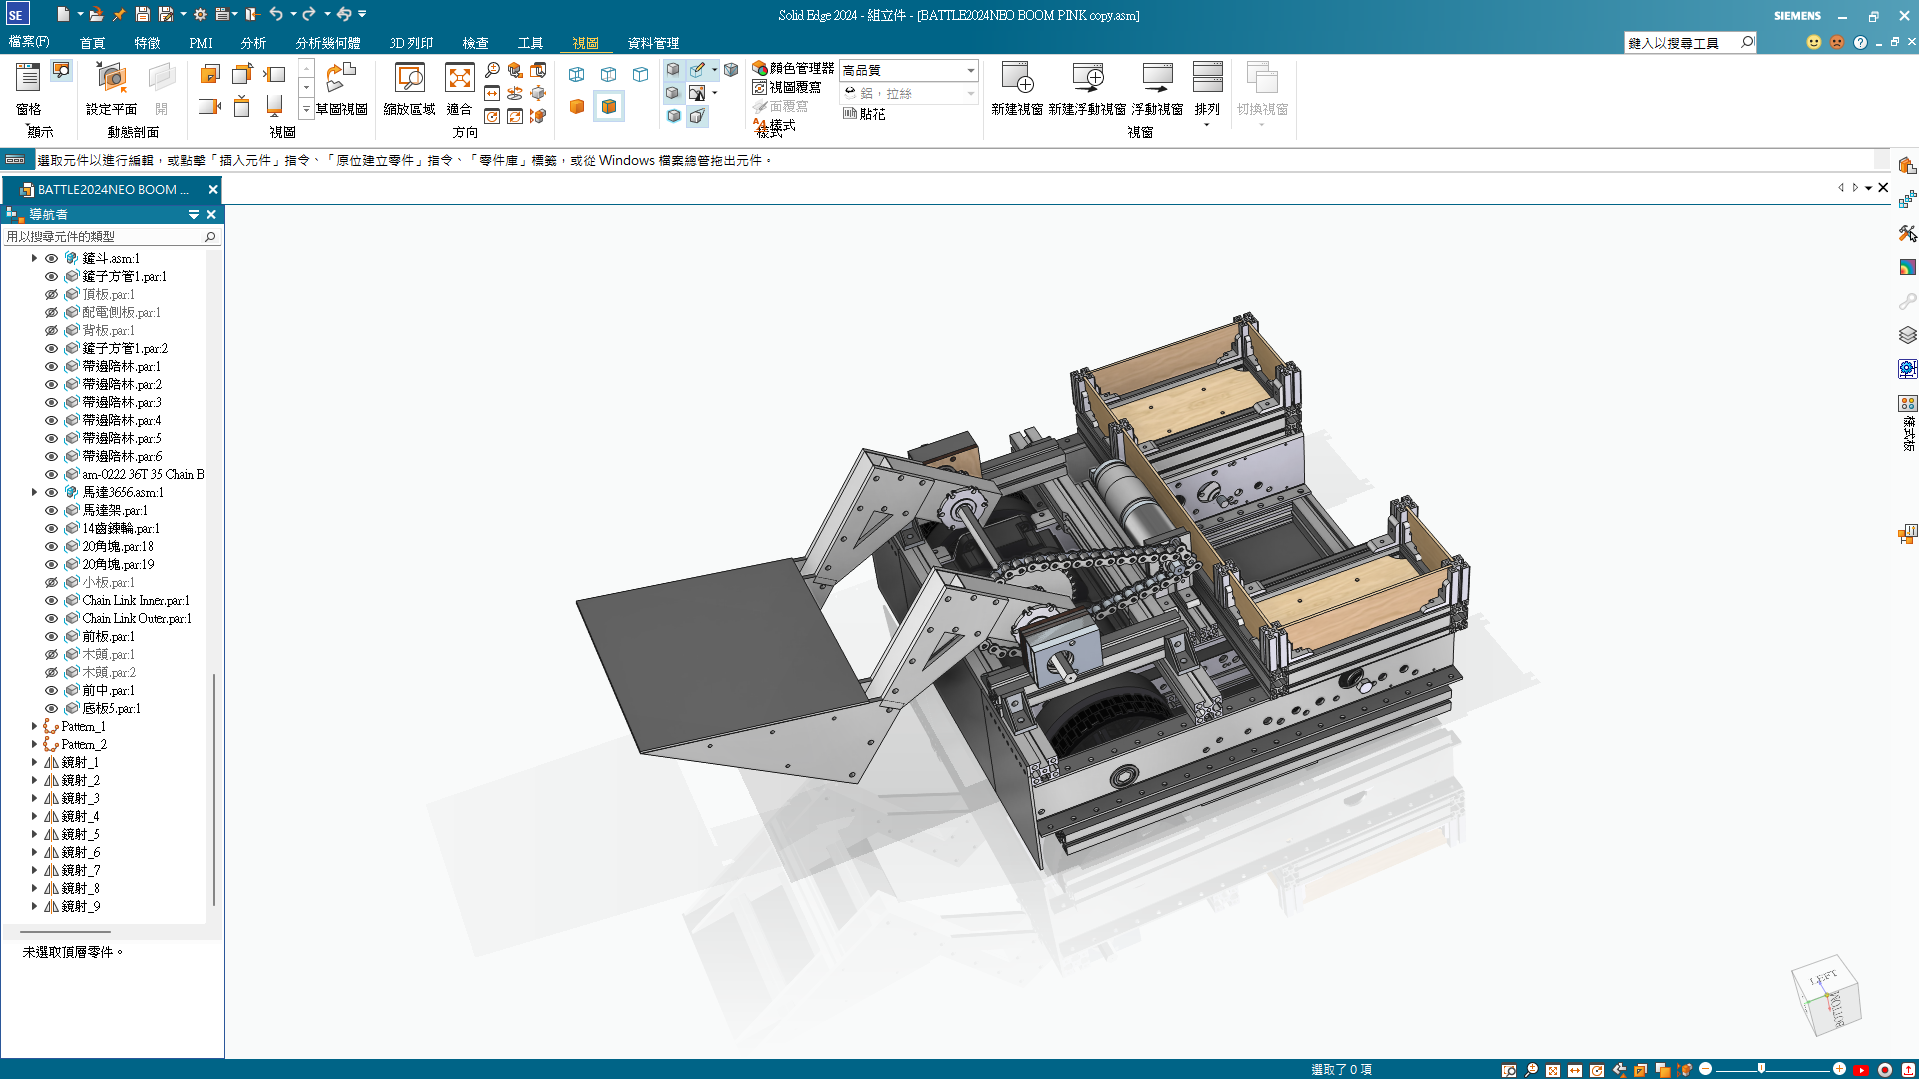Image resolution: width=1919 pixels, height=1079 pixels.
Task: Open the 檢查 Inspect ribbon tab
Action: click(475, 43)
